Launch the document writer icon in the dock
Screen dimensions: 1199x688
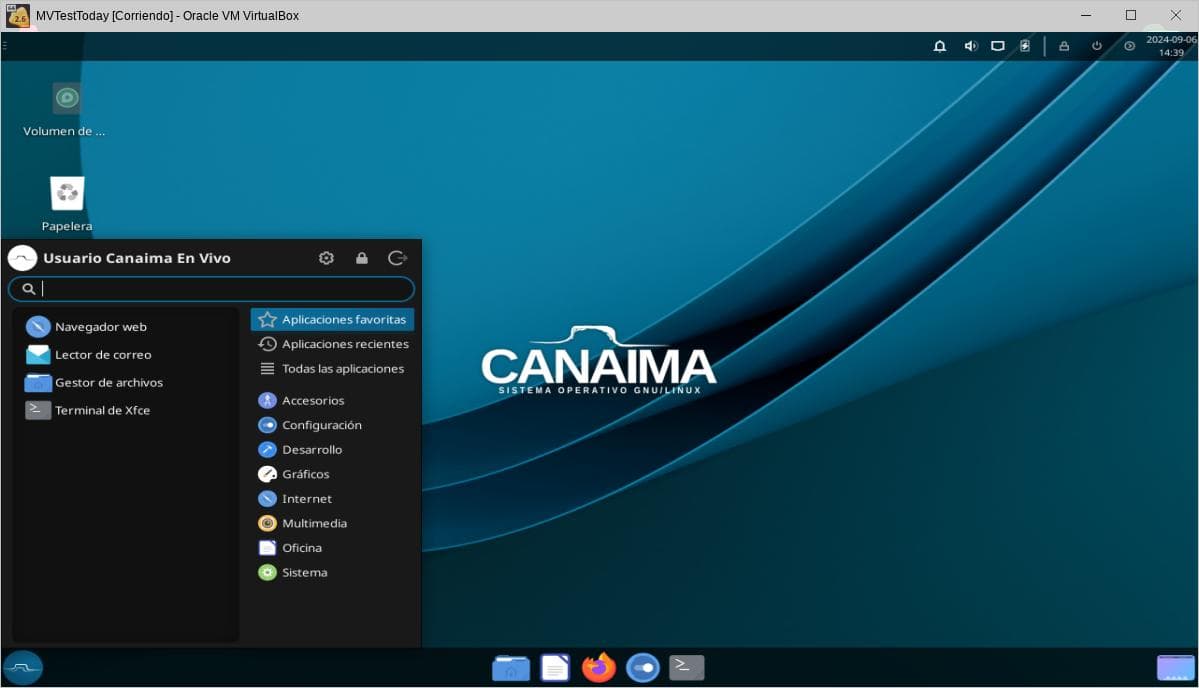[x=555, y=668]
